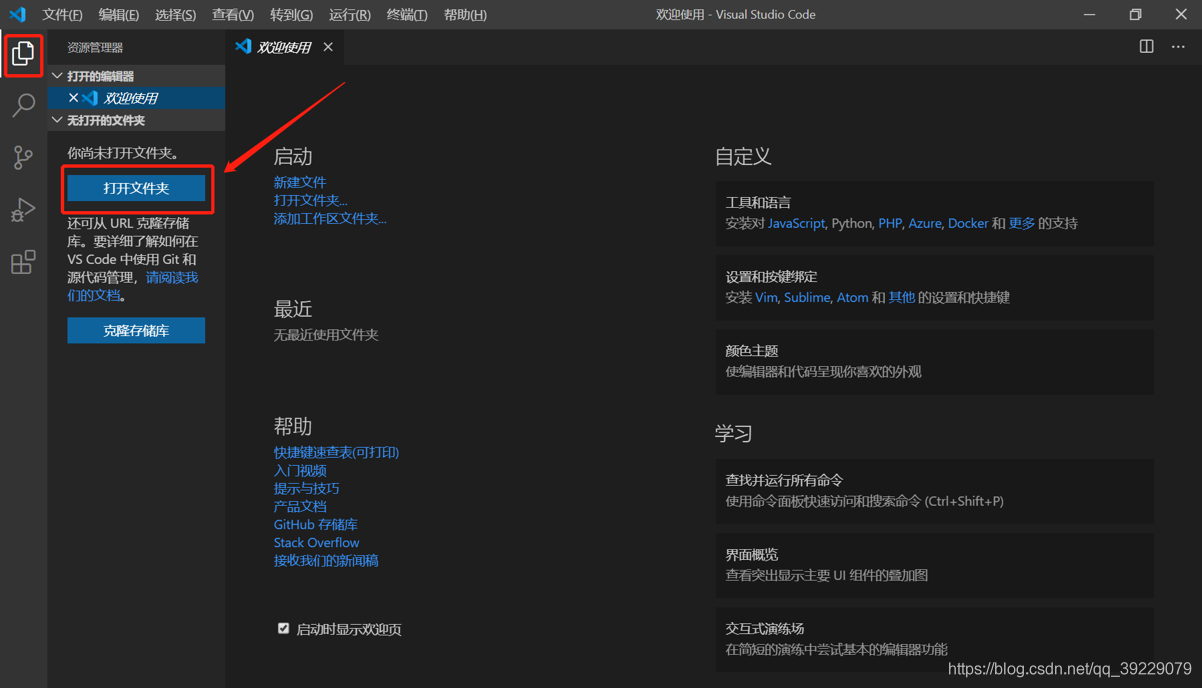
Task: Click the Vim keybinding link
Action: point(766,297)
